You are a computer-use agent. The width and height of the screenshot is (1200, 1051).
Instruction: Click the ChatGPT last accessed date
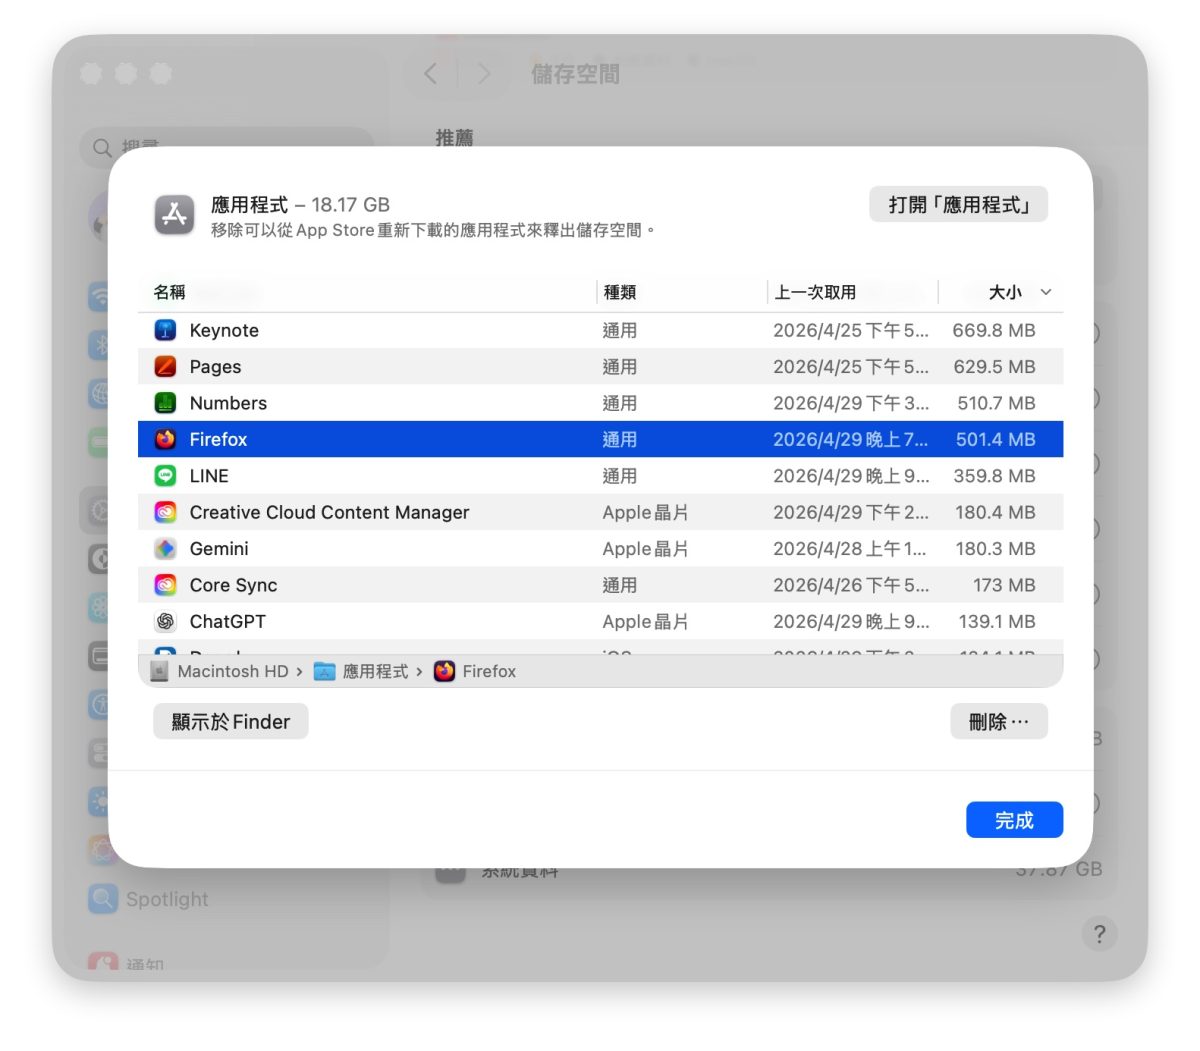tap(851, 621)
